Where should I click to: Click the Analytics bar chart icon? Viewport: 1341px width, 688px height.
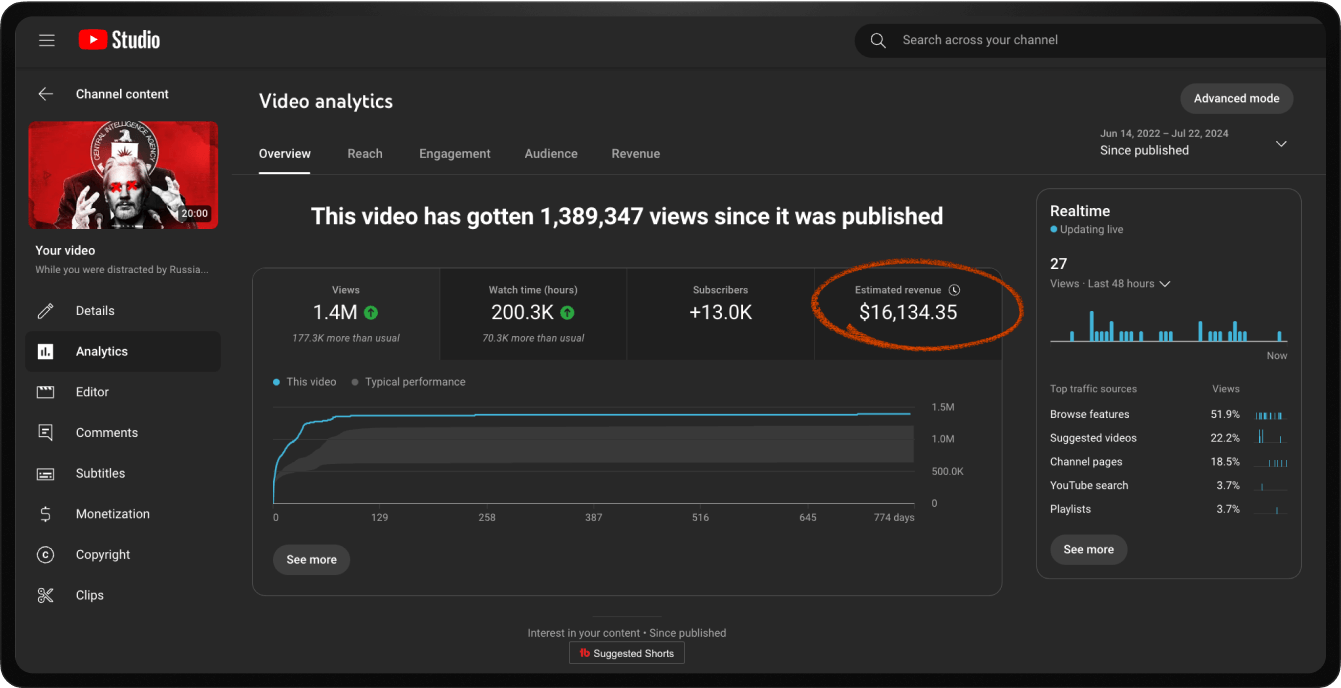(45, 352)
